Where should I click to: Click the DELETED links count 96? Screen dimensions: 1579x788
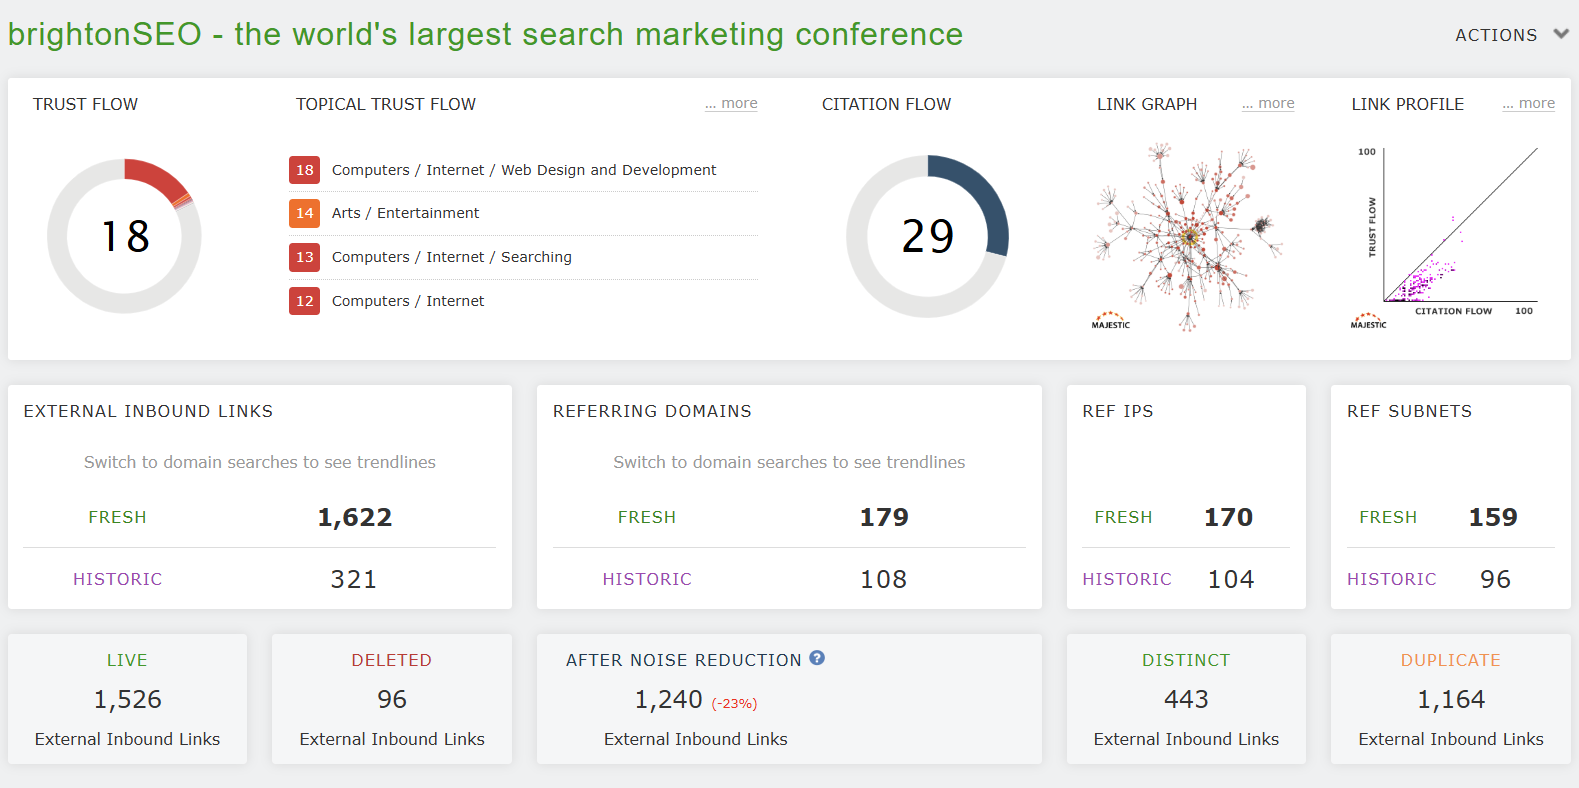point(392,699)
